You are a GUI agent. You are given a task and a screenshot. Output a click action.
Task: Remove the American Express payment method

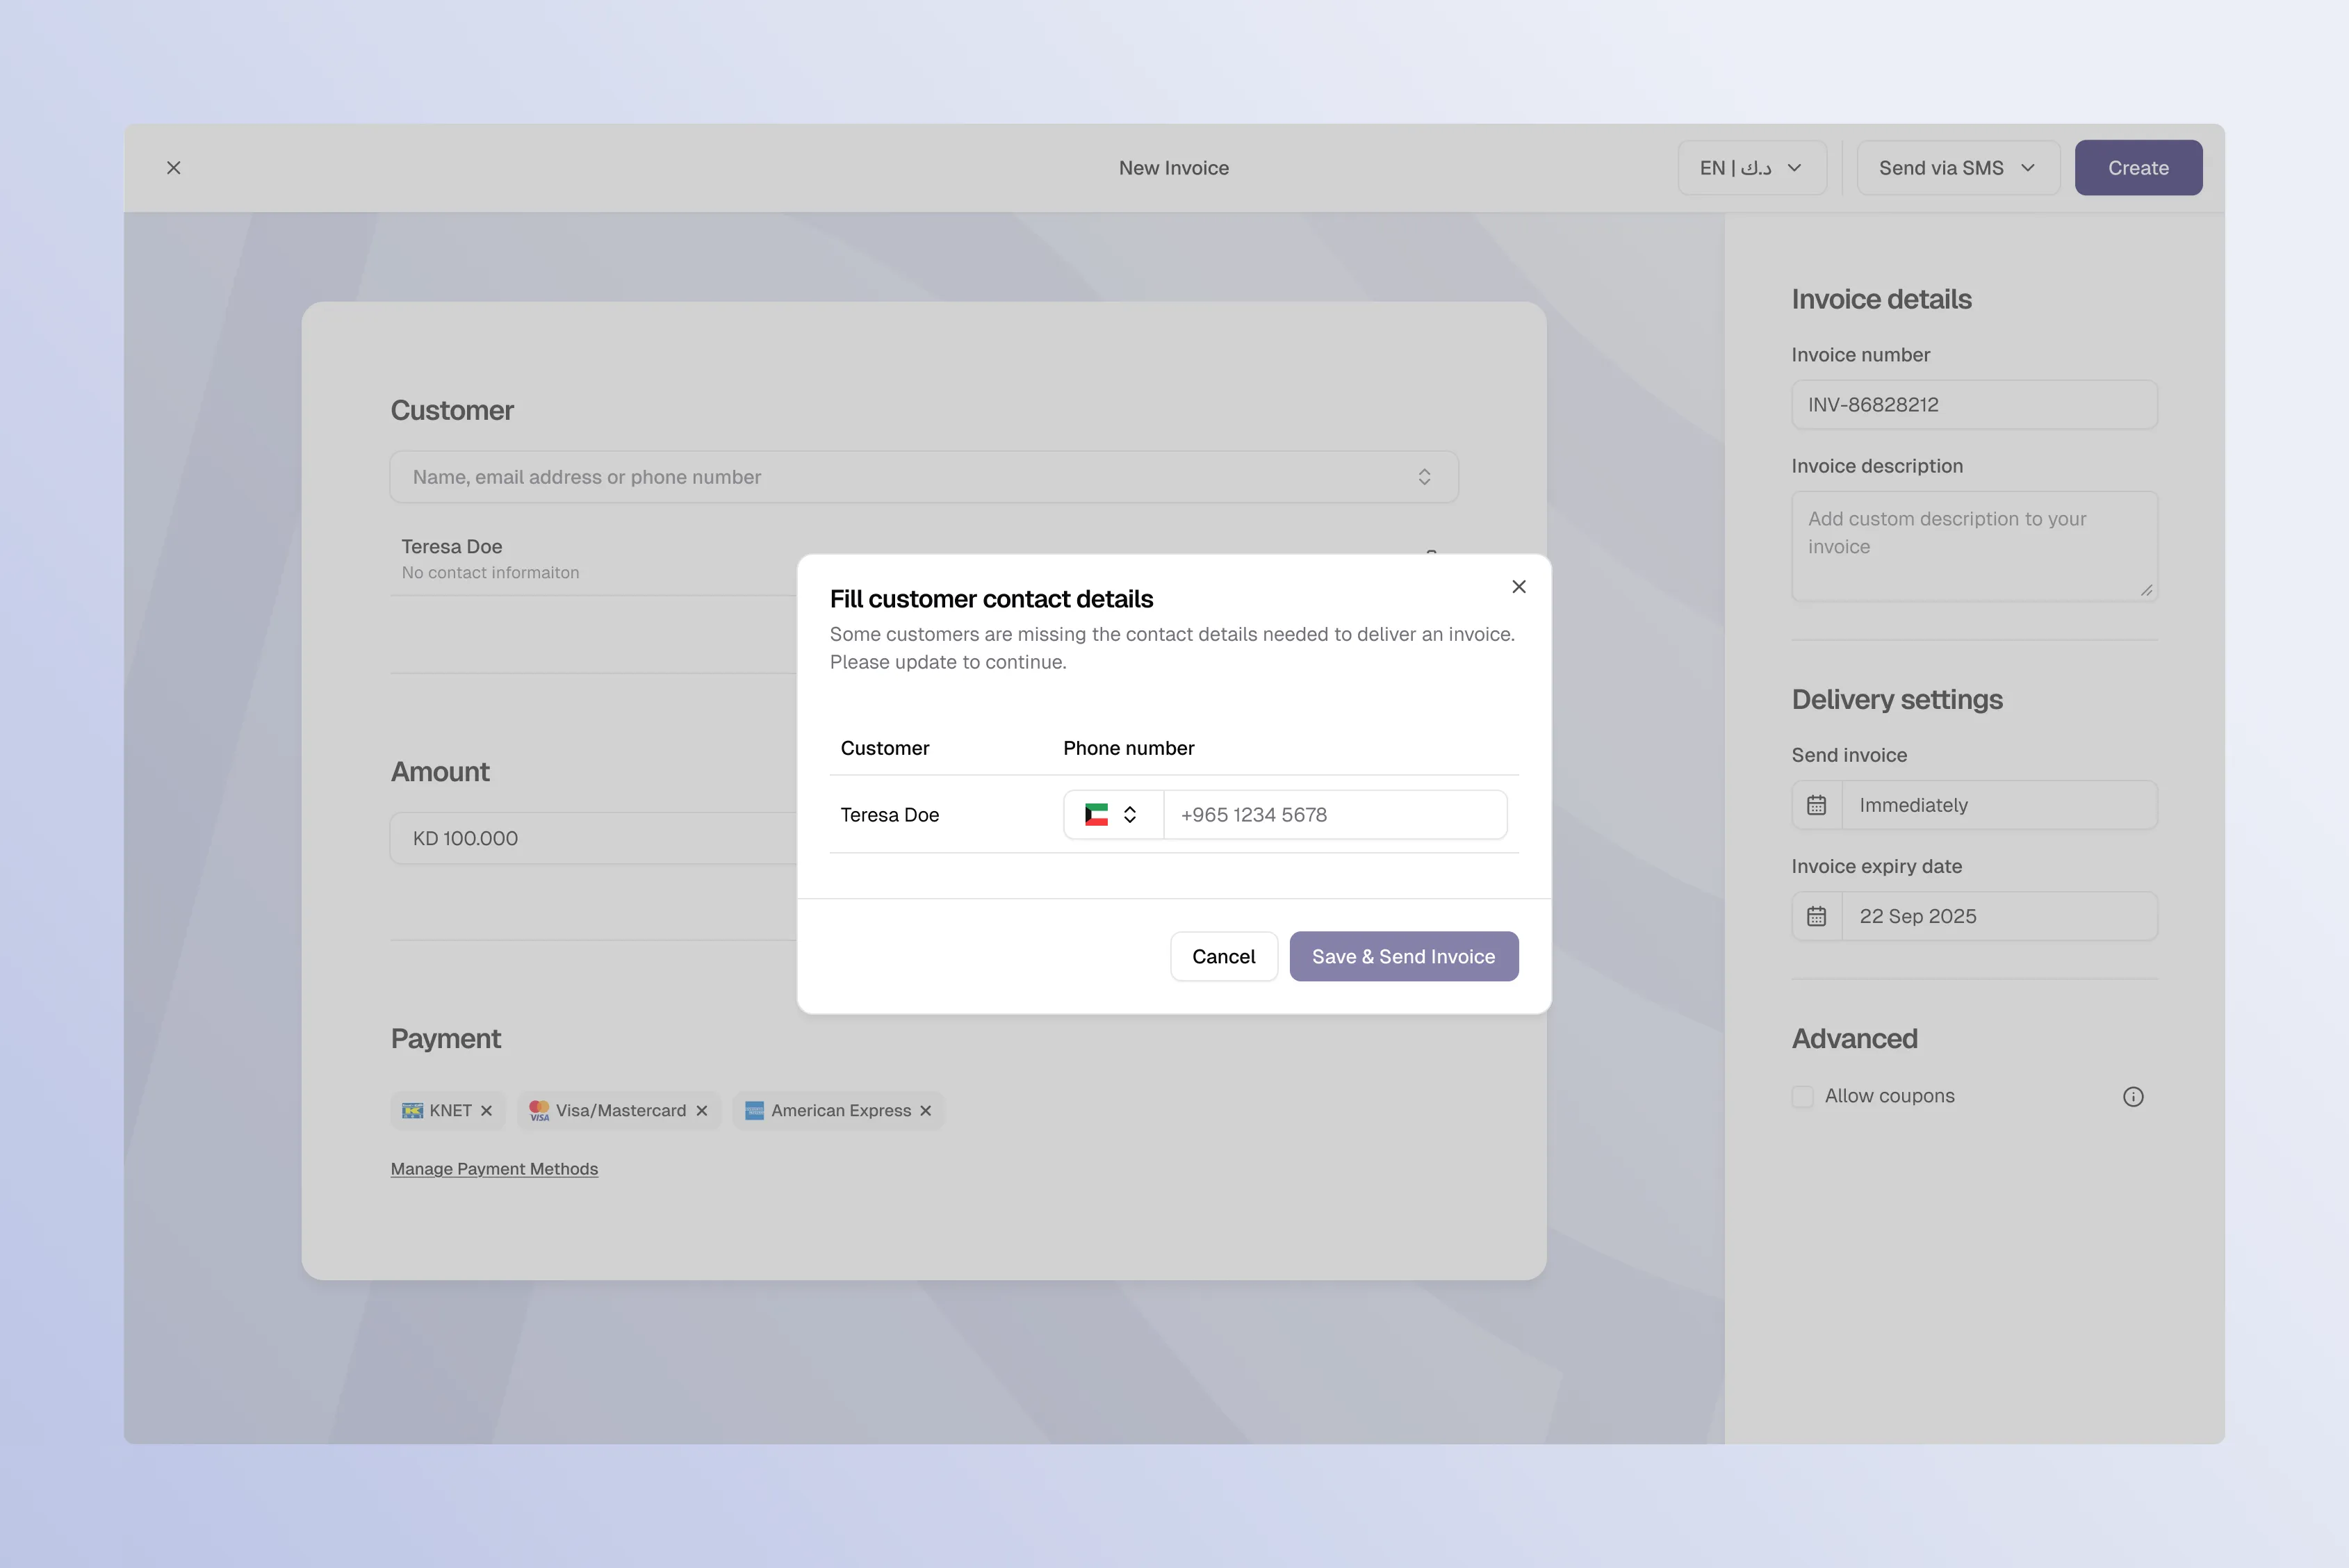pyautogui.click(x=926, y=1111)
